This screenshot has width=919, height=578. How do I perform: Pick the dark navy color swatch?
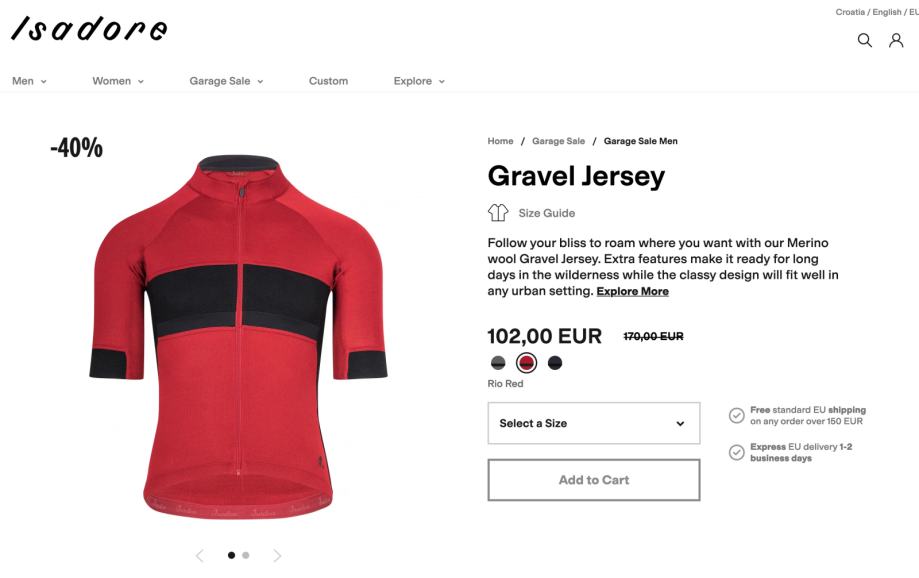pyautogui.click(x=554, y=363)
